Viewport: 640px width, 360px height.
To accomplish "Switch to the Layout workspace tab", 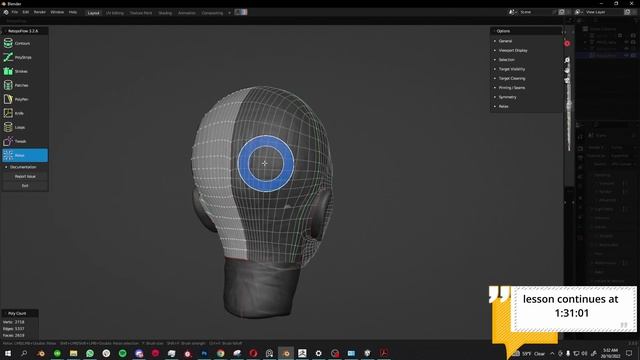I will pos(93,13).
